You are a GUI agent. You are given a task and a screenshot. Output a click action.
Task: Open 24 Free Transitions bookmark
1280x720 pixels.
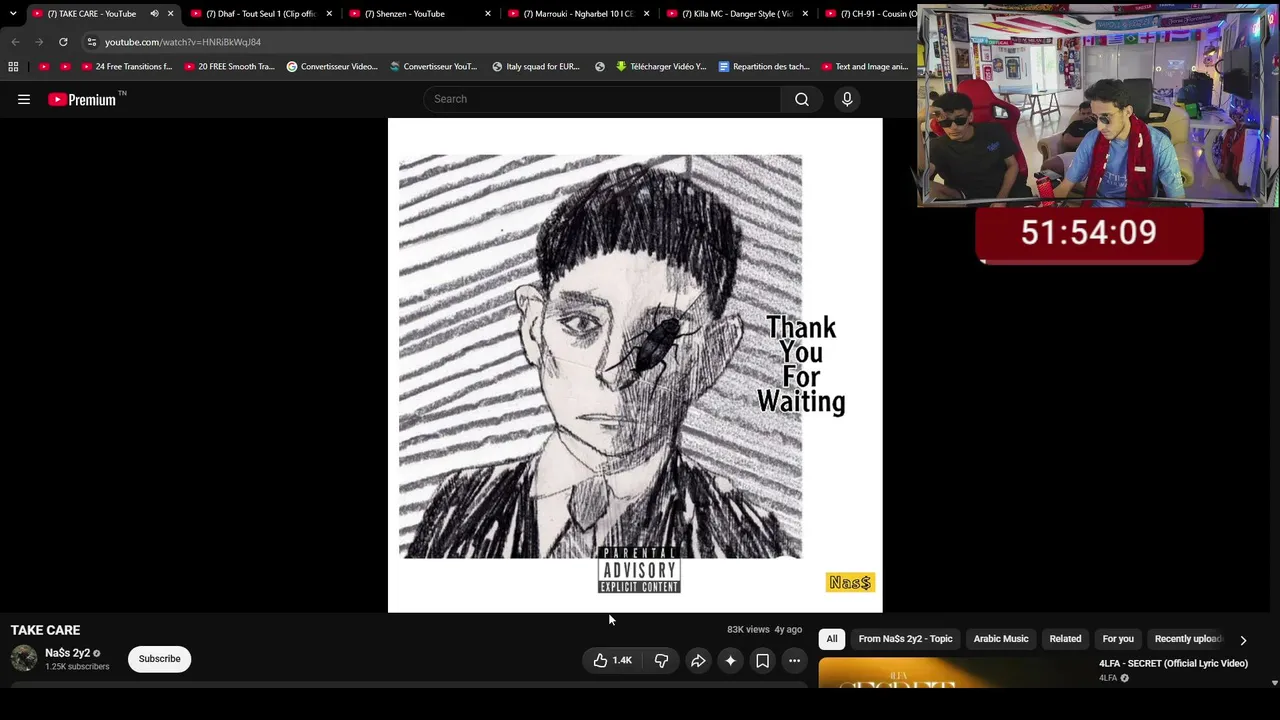click(127, 67)
